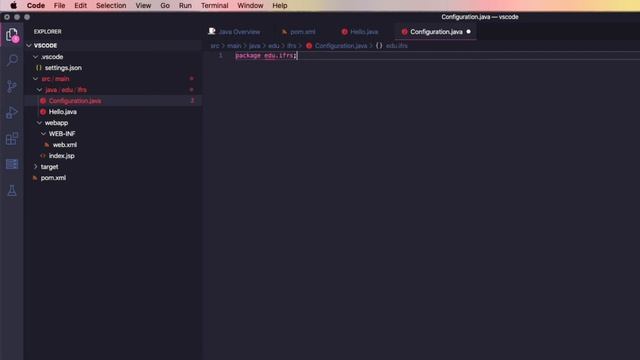Image resolution: width=640 pixels, height=360 pixels.
Task: Collapse the src / main folder
Action: click(36, 79)
